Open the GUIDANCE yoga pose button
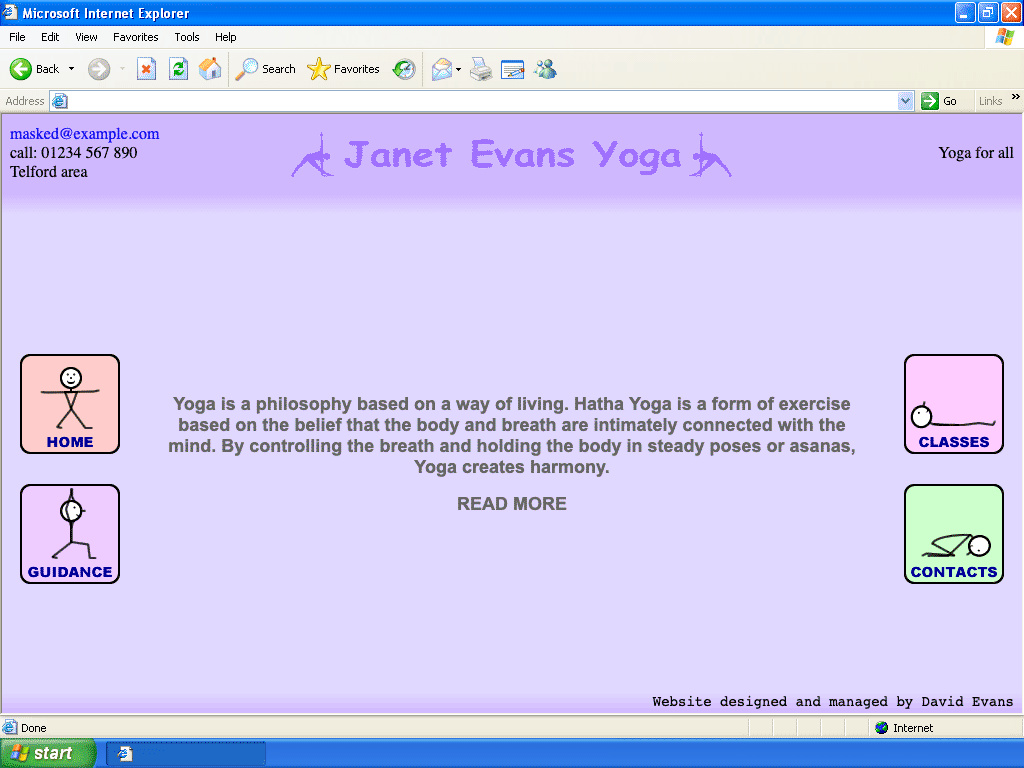1024x768 pixels. point(70,534)
